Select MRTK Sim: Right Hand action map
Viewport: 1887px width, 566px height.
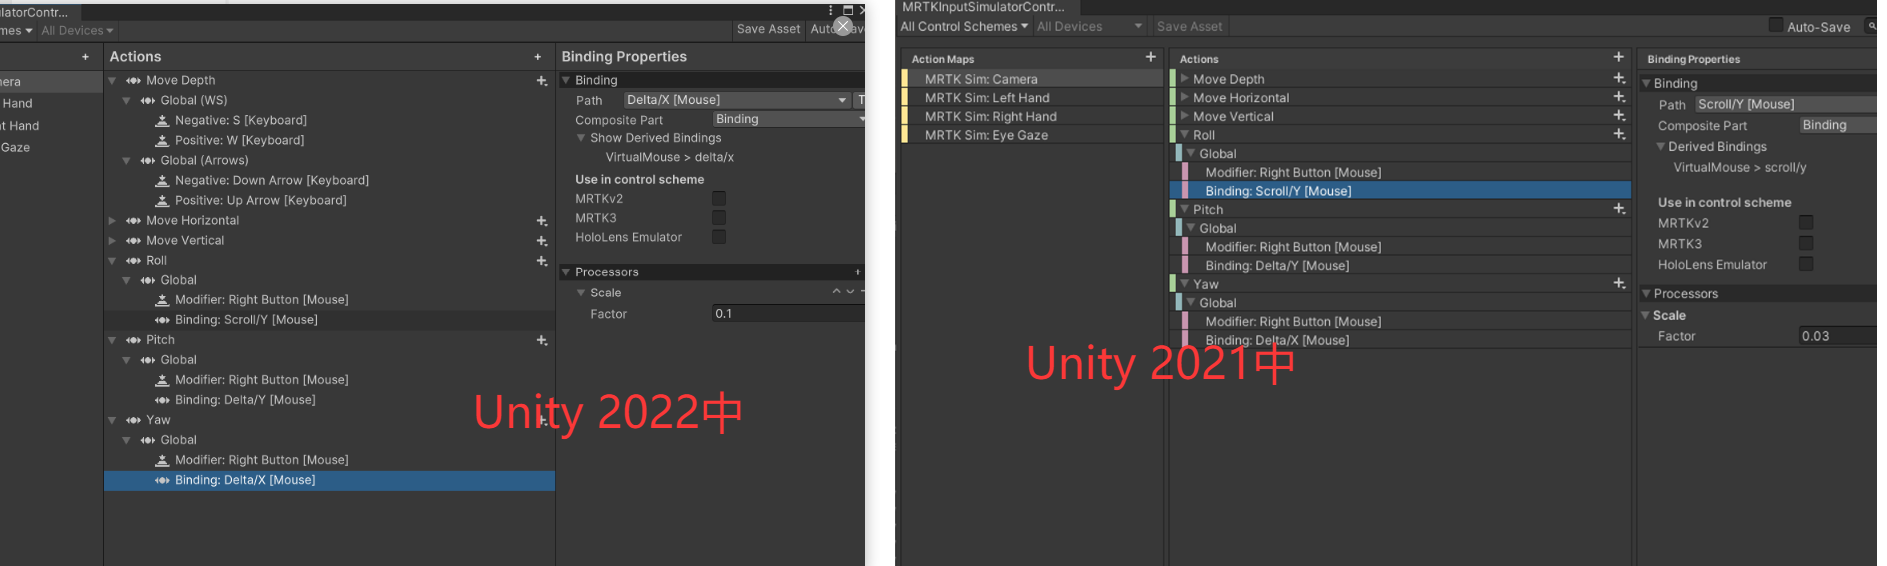pos(1032,116)
